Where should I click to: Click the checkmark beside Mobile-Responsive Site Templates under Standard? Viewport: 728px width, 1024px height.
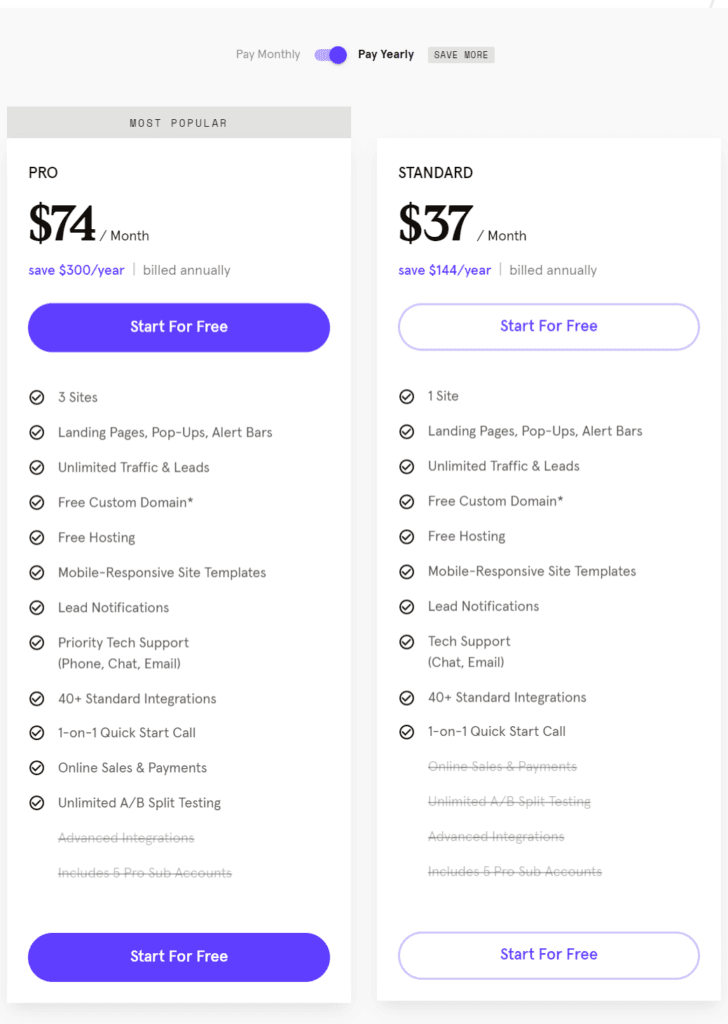(407, 571)
